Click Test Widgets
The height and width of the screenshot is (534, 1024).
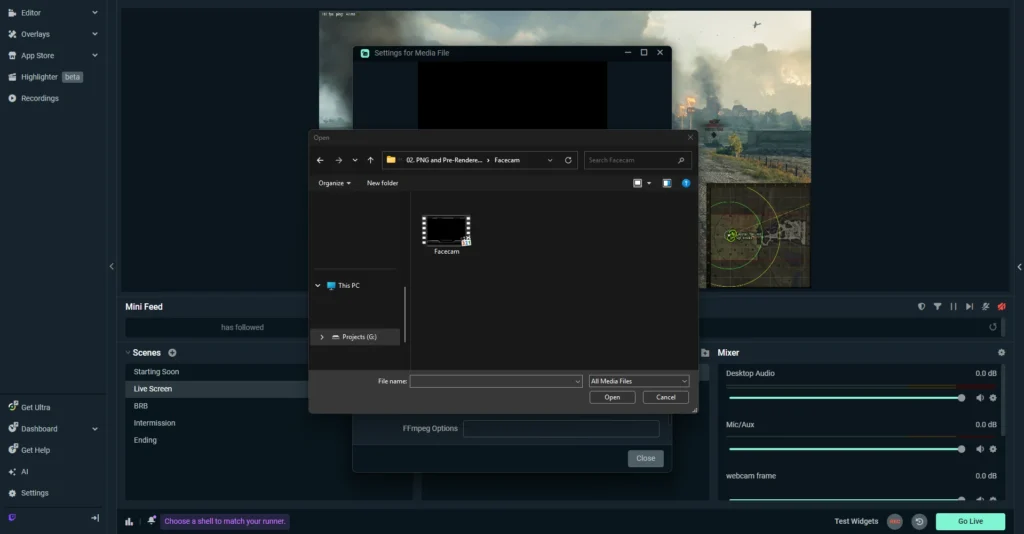[856, 521]
